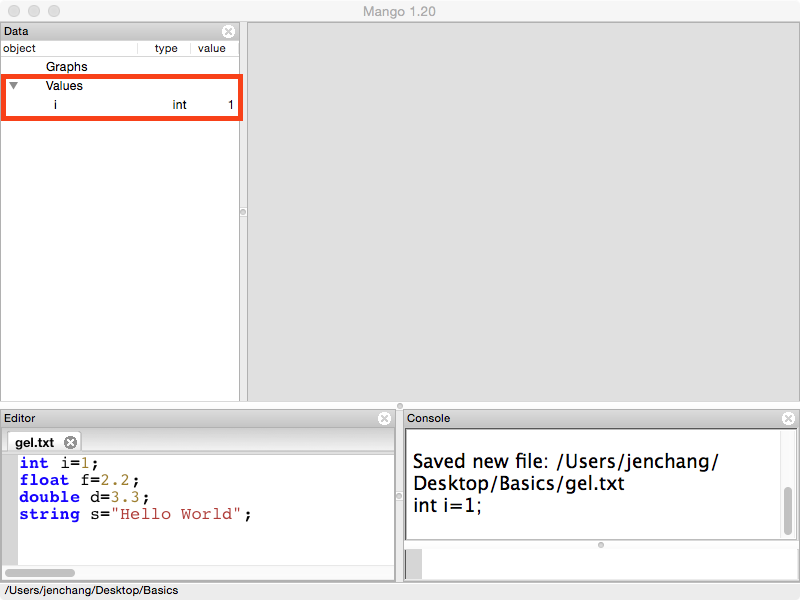Click the value column header

point(212,48)
